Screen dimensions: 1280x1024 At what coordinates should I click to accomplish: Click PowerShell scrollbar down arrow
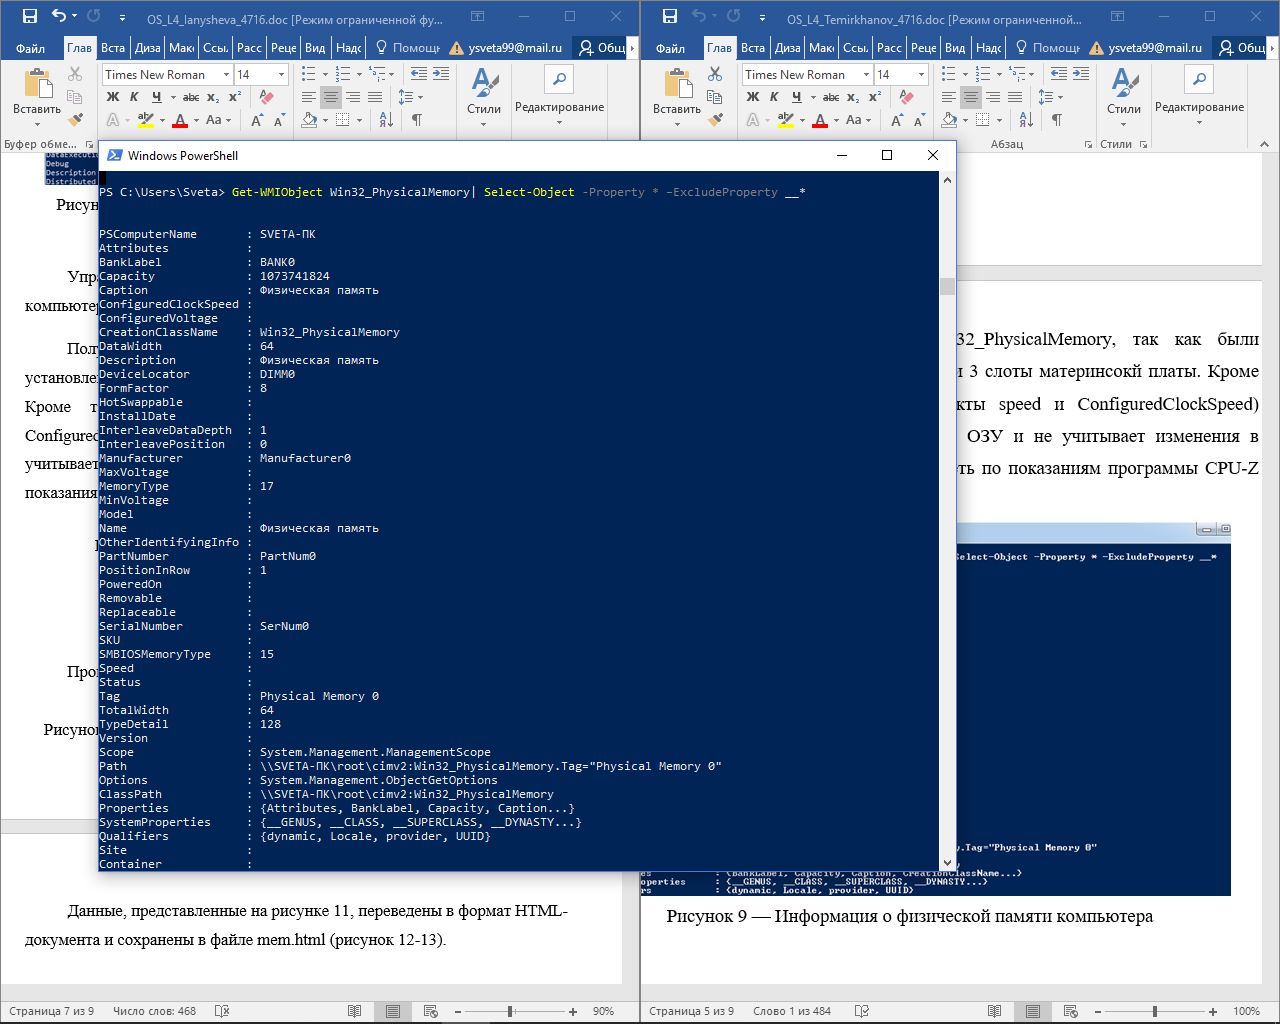coord(947,862)
